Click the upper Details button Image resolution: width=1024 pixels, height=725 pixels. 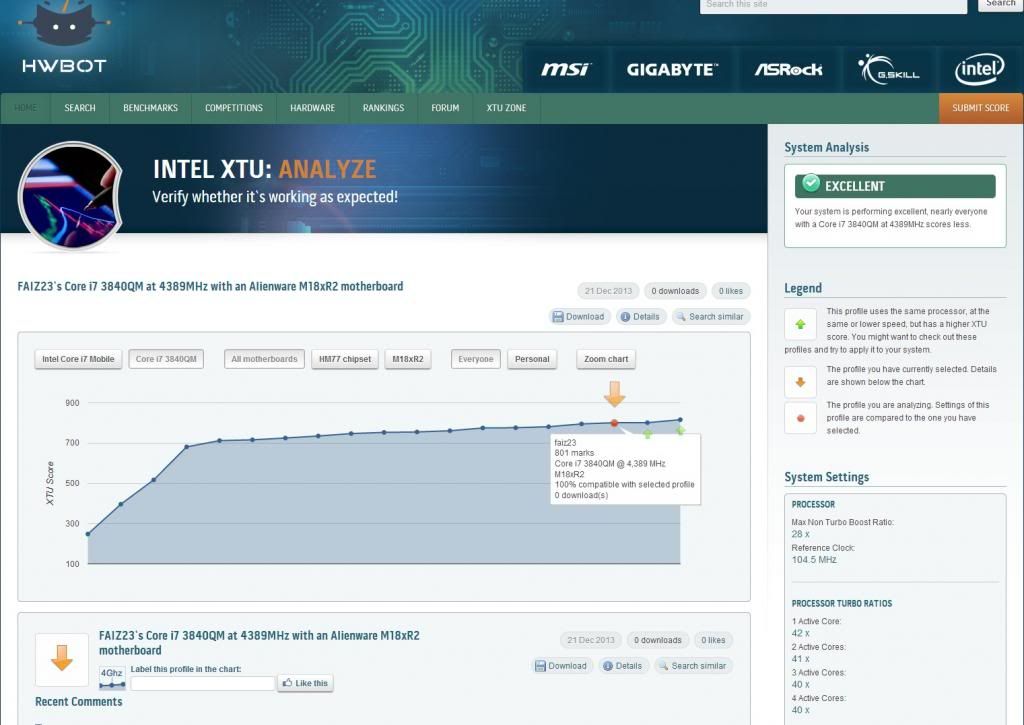(x=641, y=317)
